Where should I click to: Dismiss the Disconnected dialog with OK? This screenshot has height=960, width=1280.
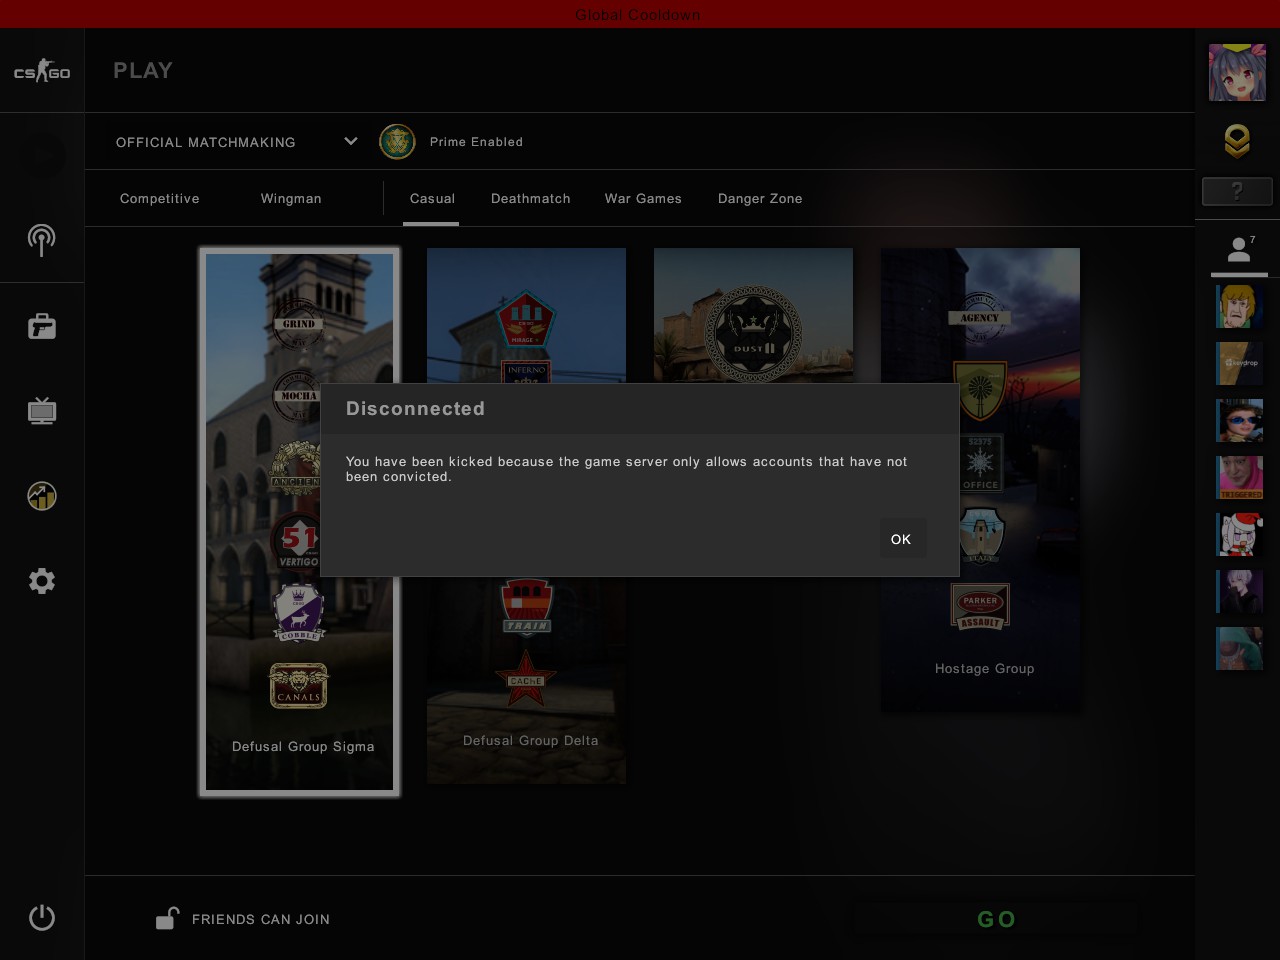click(x=901, y=539)
